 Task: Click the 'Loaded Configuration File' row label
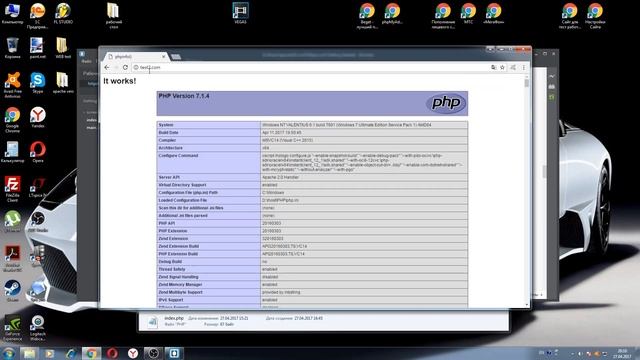pyautogui.click(x=182, y=200)
